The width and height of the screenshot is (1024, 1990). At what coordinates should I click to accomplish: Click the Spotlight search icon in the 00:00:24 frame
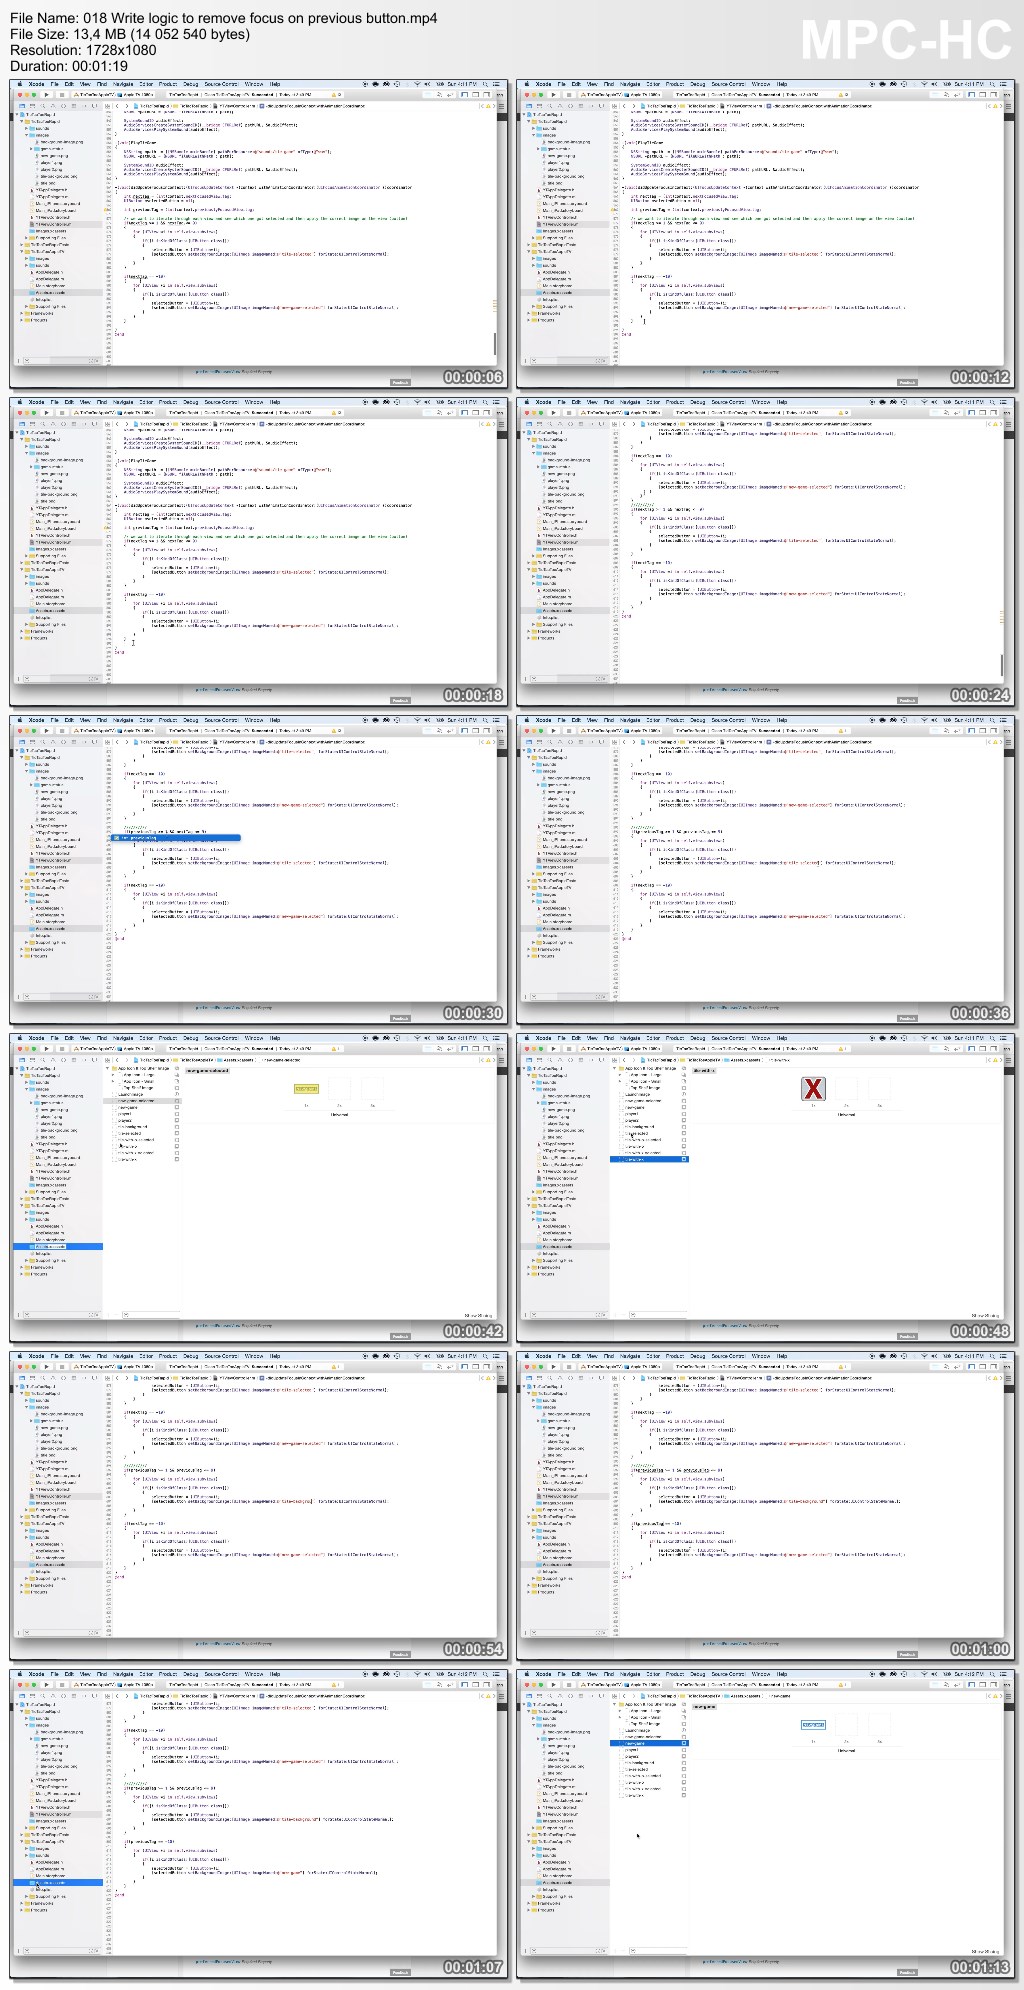click(993, 403)
